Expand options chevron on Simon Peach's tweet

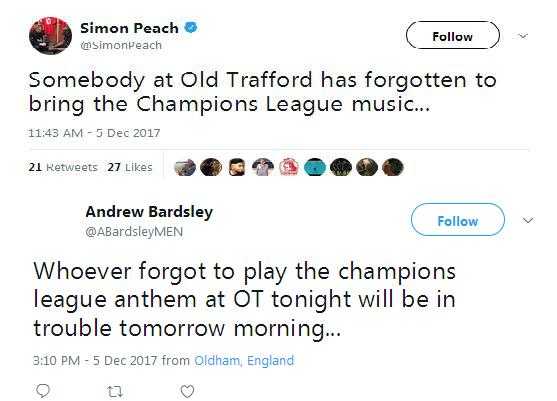click(523, 36)
